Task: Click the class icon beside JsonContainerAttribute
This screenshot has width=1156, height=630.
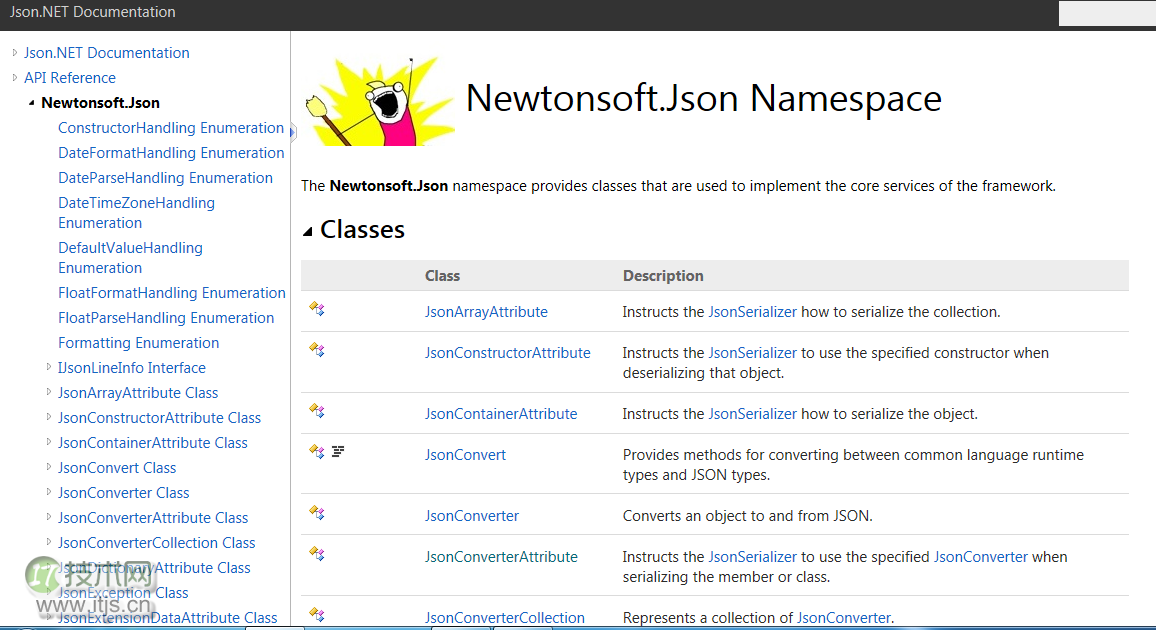Action: 317,411
